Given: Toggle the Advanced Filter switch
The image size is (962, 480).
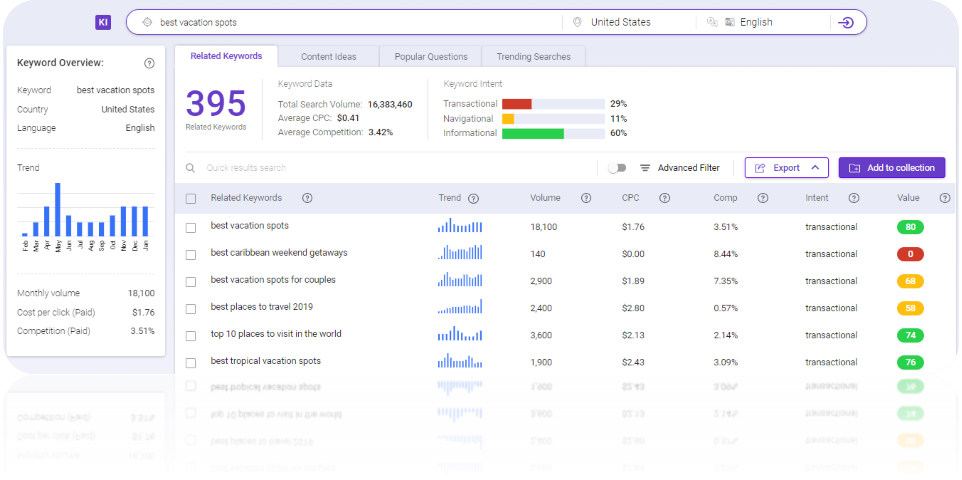Looking at the screenshot, I should 617,168.
